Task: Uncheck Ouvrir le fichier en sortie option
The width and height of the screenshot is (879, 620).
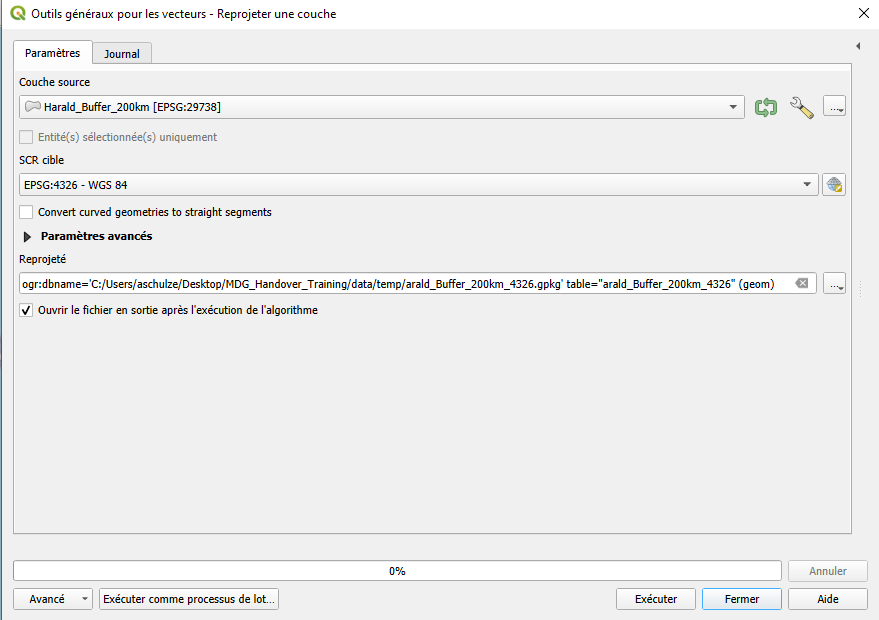Action: pyautogui.click(x=27, y=310)
